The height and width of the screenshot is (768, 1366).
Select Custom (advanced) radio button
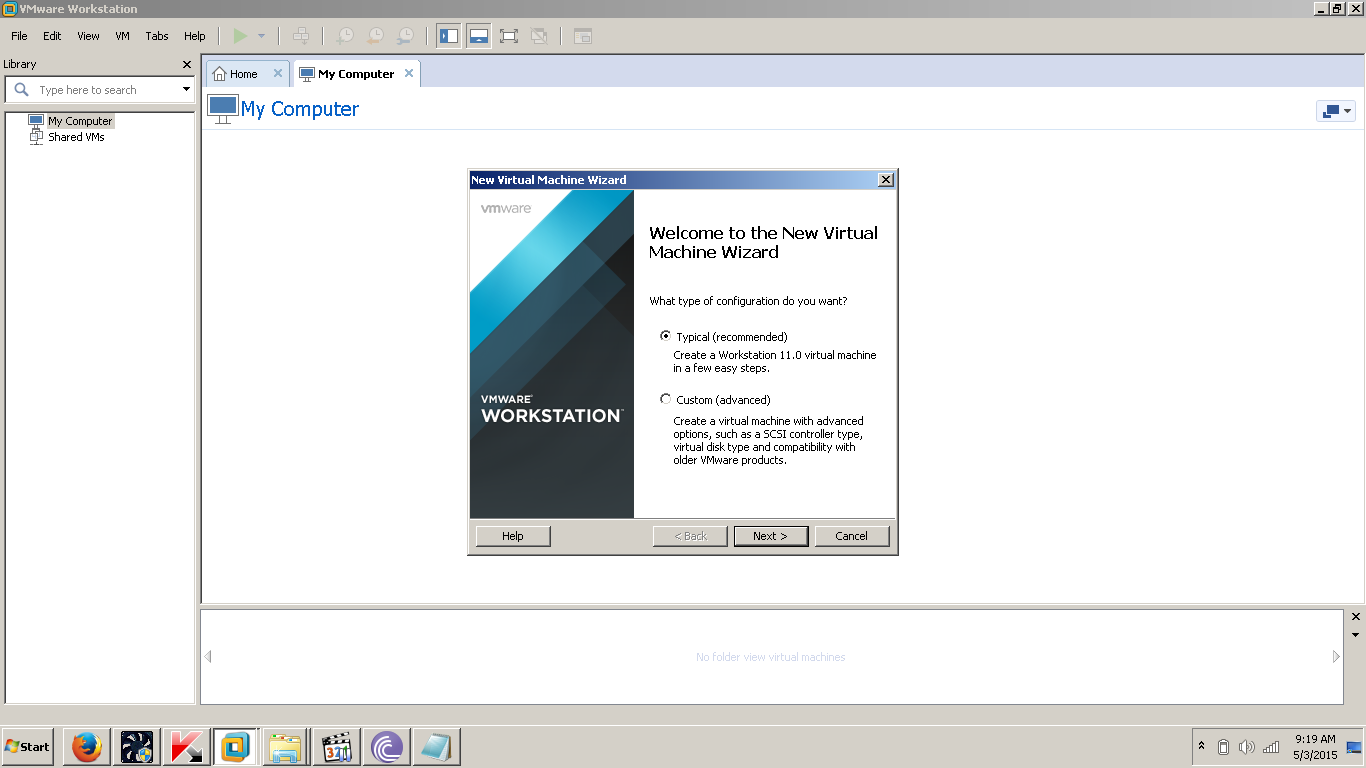click(x=666, y=399)
